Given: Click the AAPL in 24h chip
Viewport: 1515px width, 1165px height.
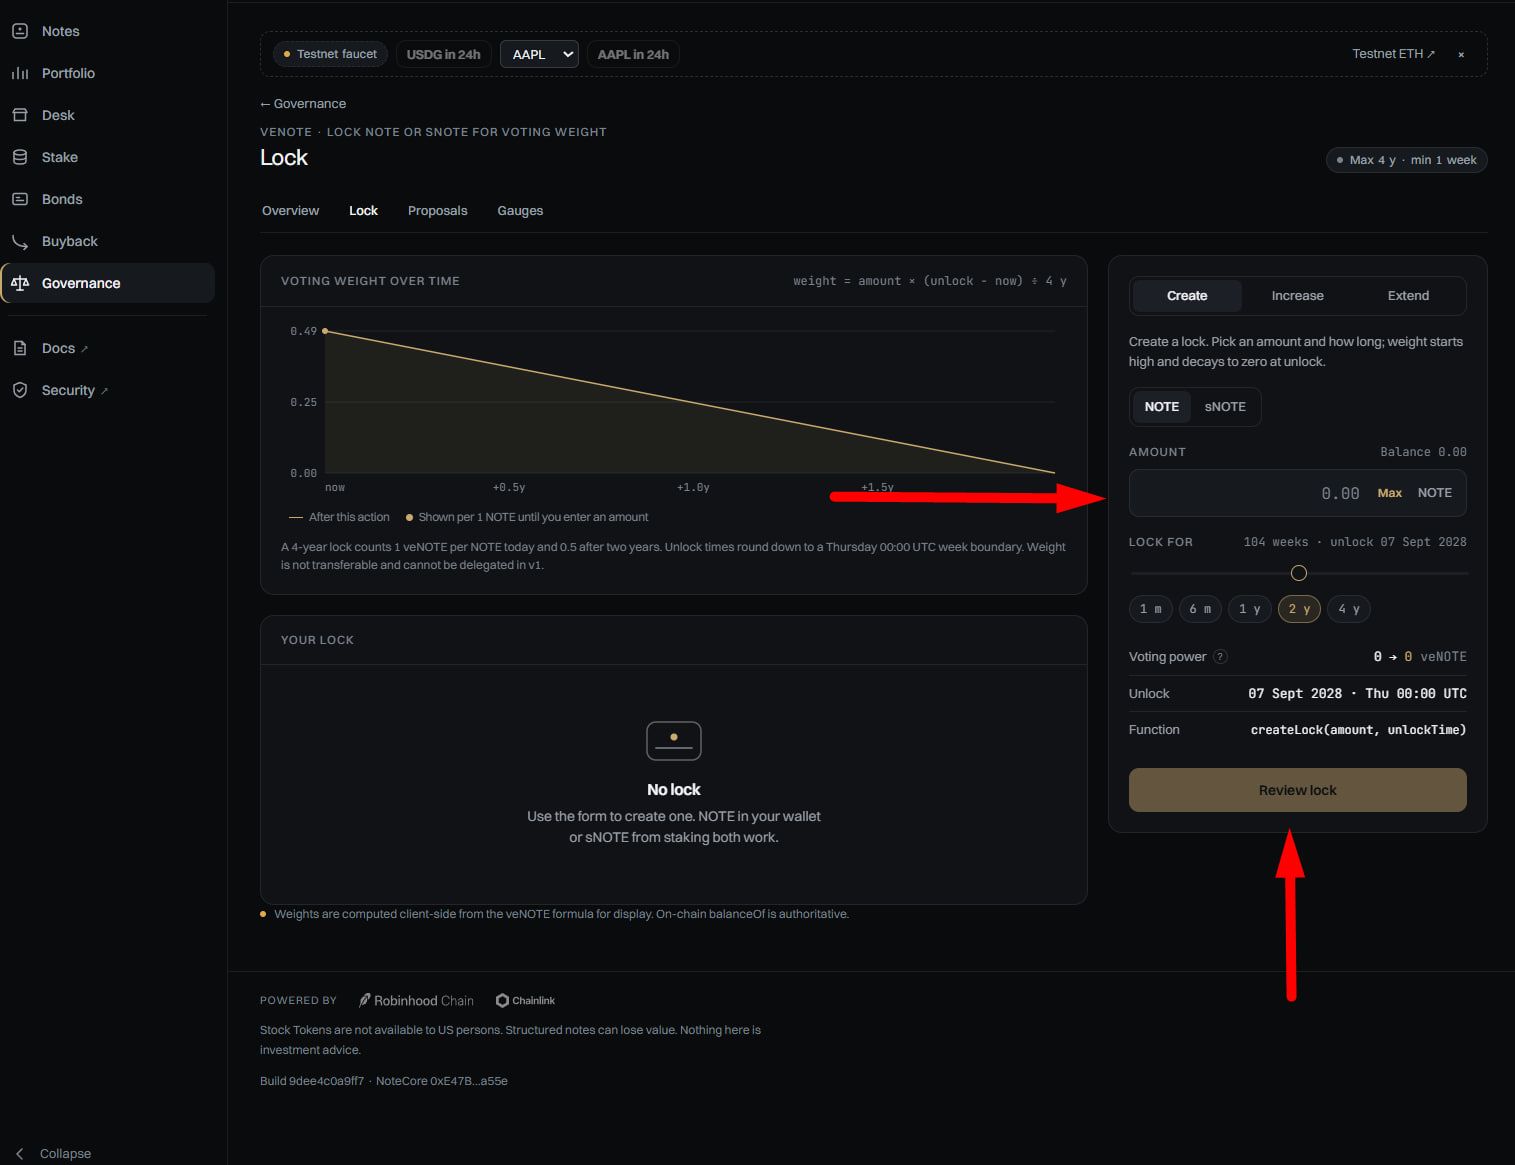Looking at the screenshot, I should coord(633,54).
